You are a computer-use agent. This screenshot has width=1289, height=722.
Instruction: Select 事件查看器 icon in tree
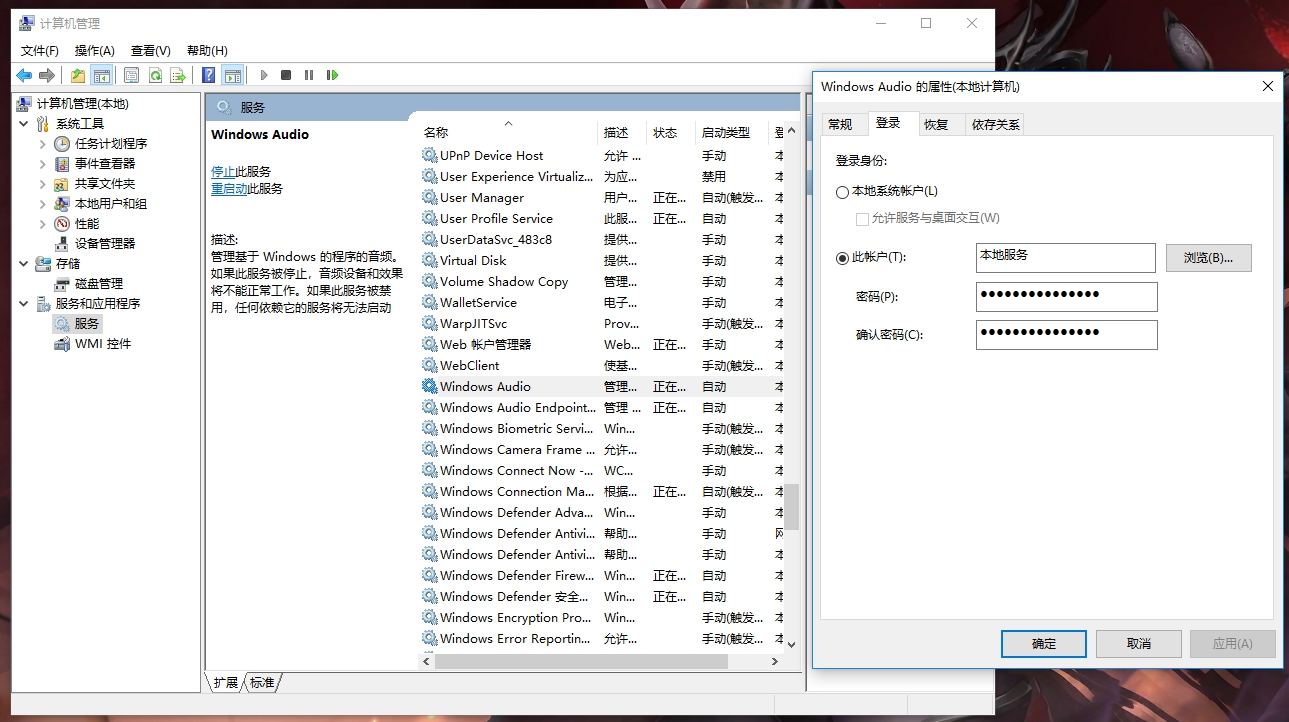coord(62,164)
